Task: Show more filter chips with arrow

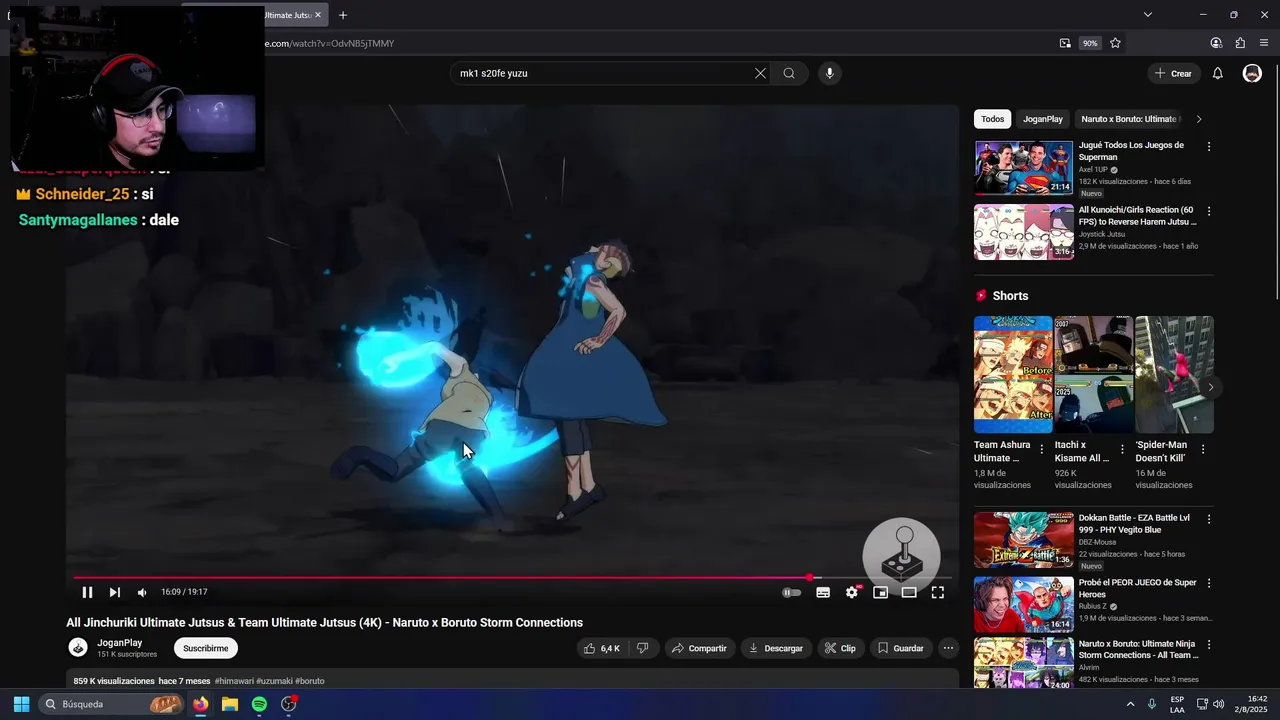Action: [x=1199, y=119]
